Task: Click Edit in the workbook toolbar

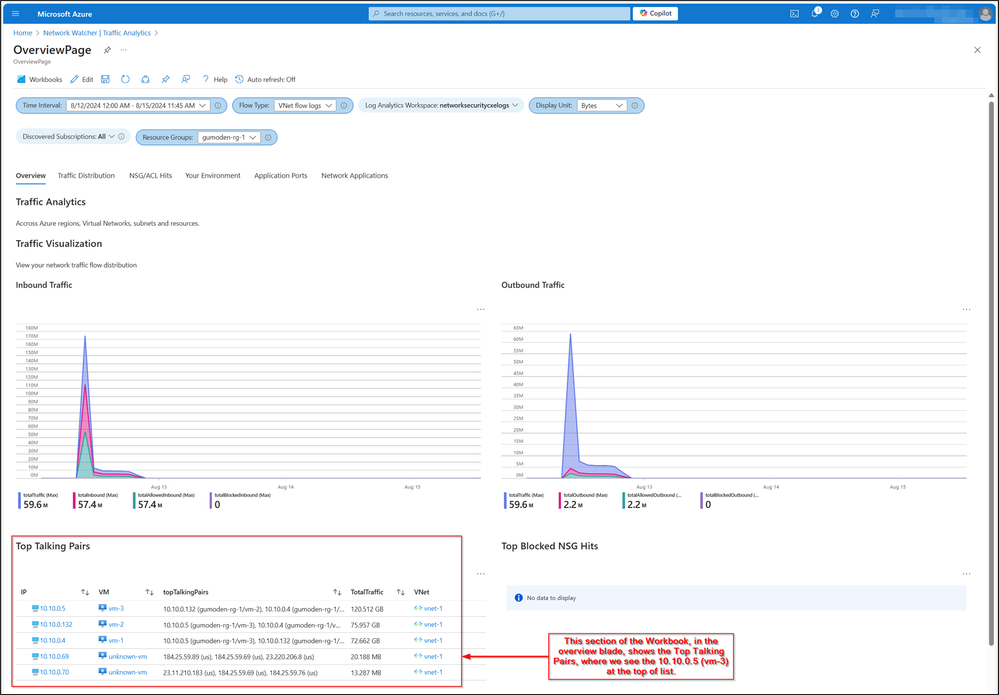Action: click(82, 80)
